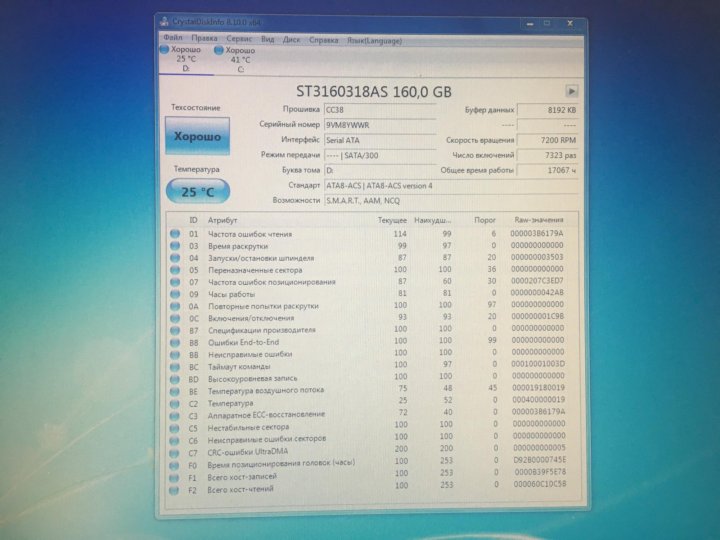
Task: Click the Режим передачи field SATA/300
Action: coord(380,155)
